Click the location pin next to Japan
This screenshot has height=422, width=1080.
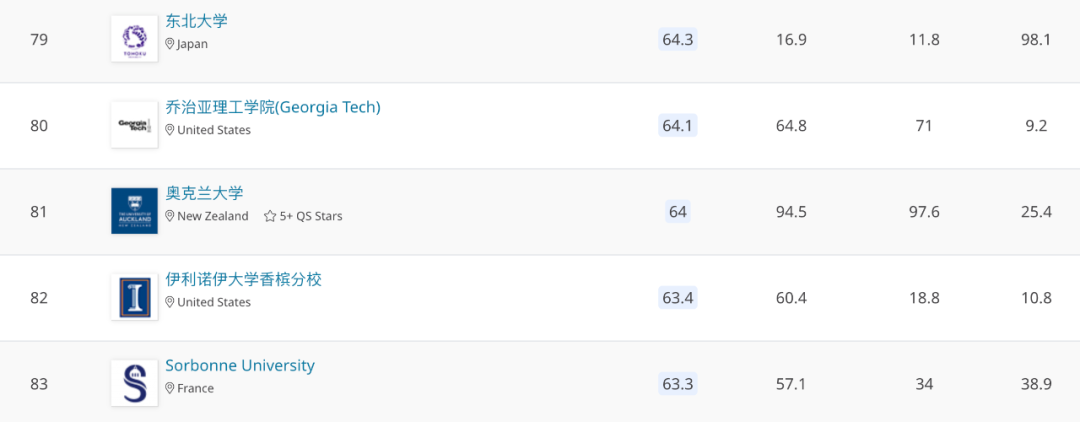click(169, 44)
